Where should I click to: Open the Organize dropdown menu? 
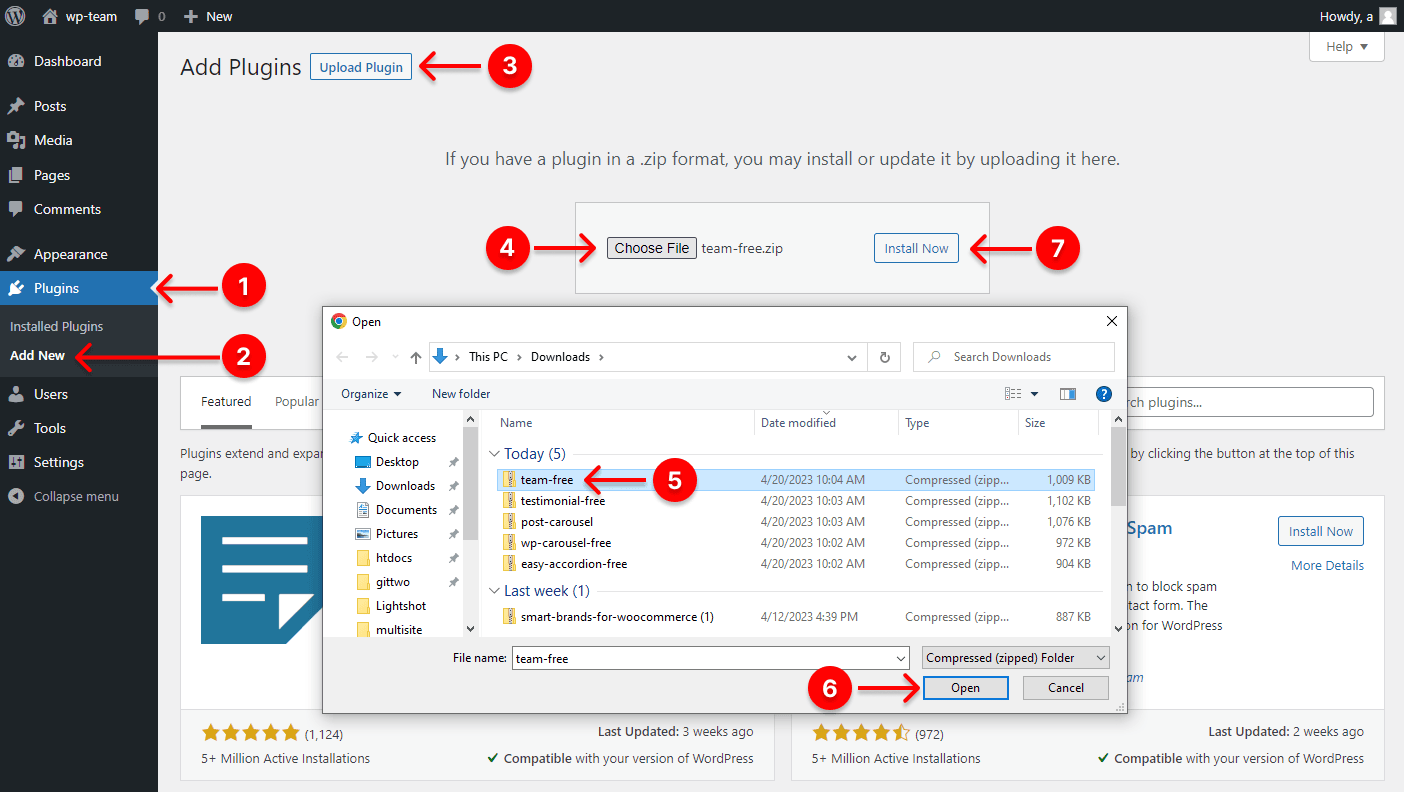pyautogui.click(x=371, y=394)
